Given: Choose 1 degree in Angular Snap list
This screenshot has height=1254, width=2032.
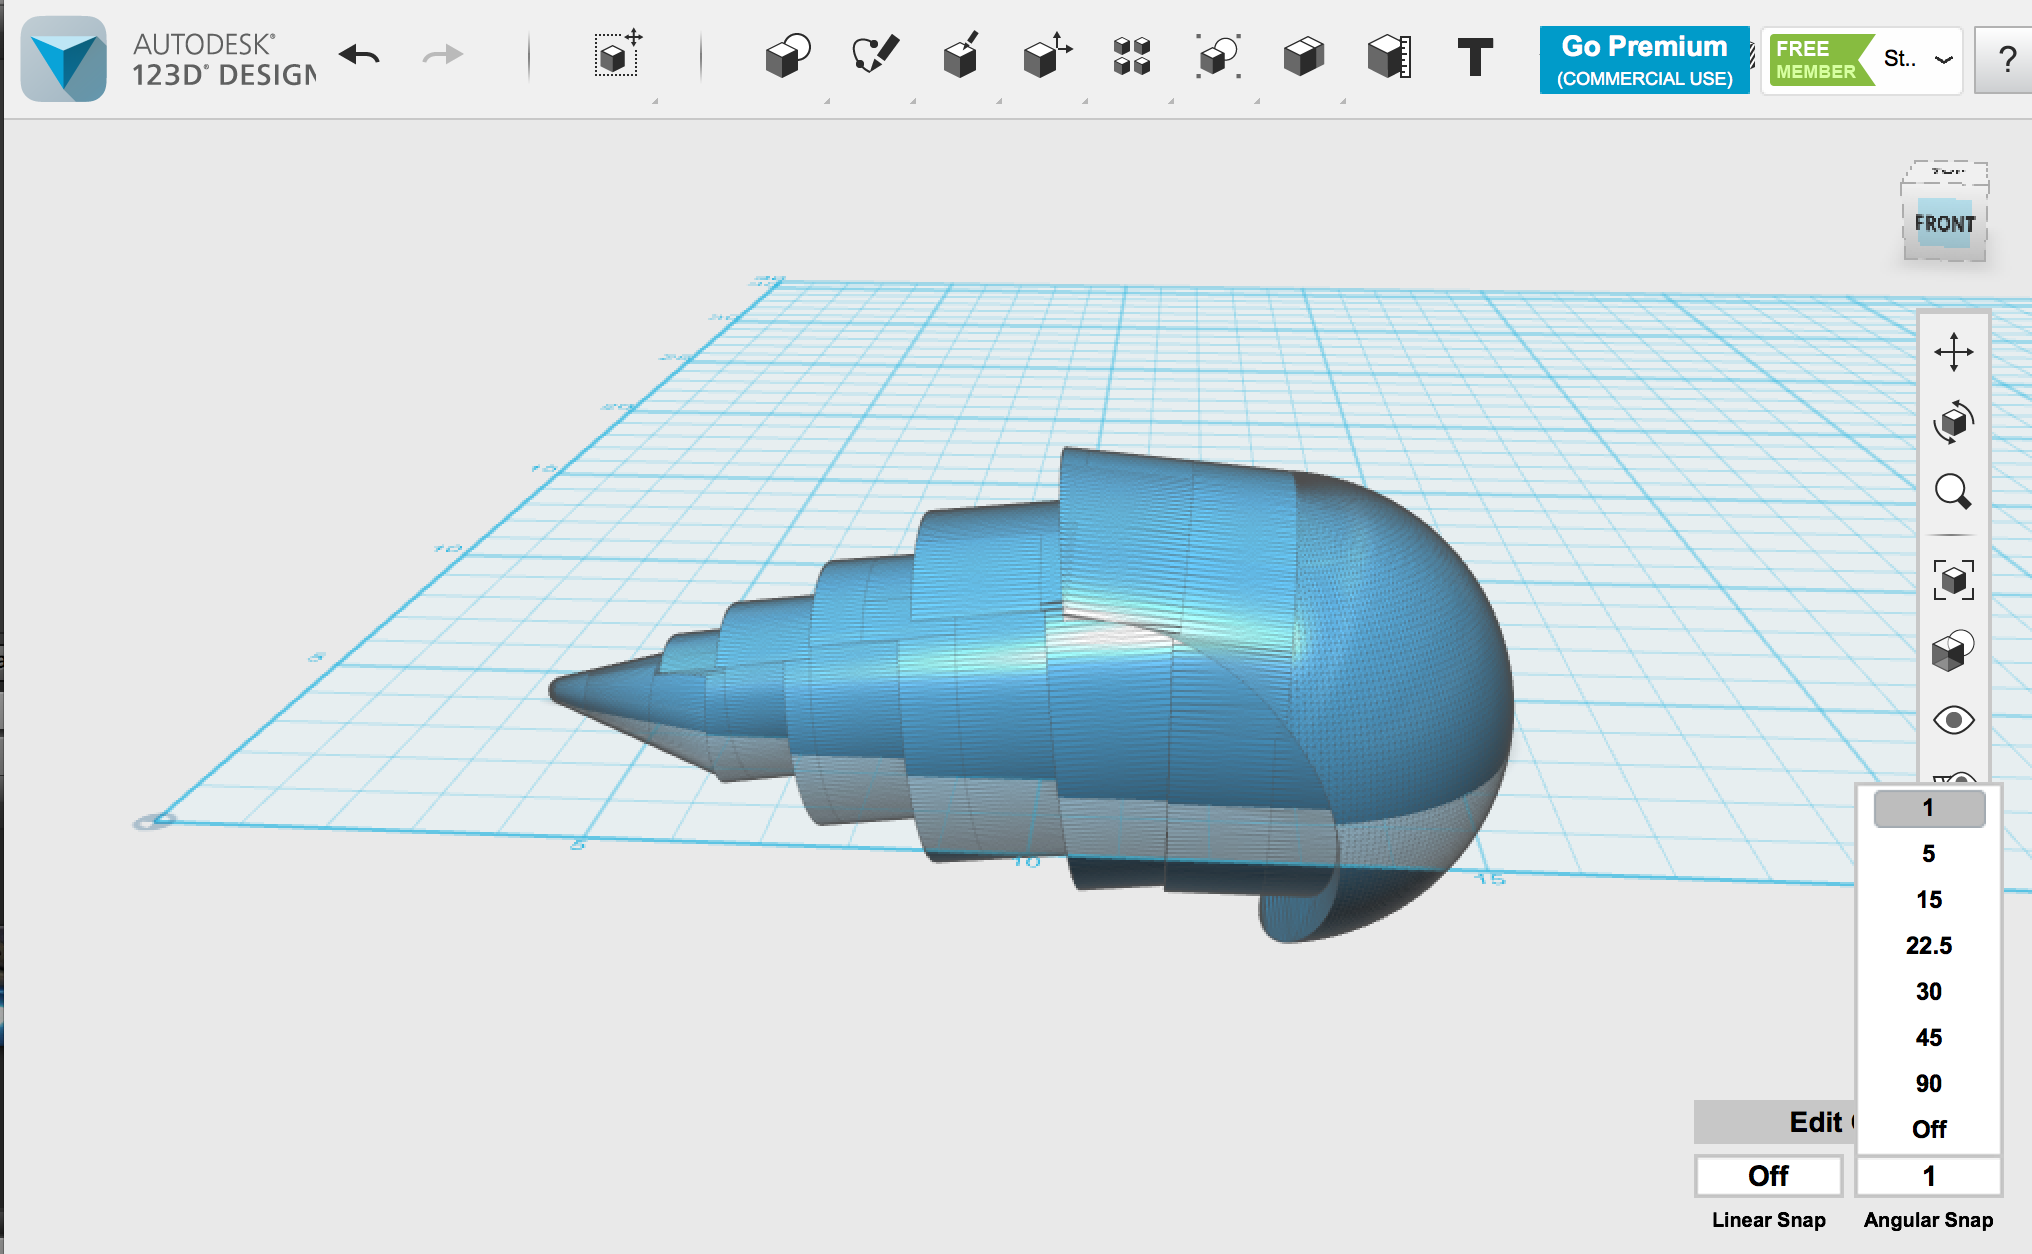Looking at the screenshot, I should coord(1929,808).
